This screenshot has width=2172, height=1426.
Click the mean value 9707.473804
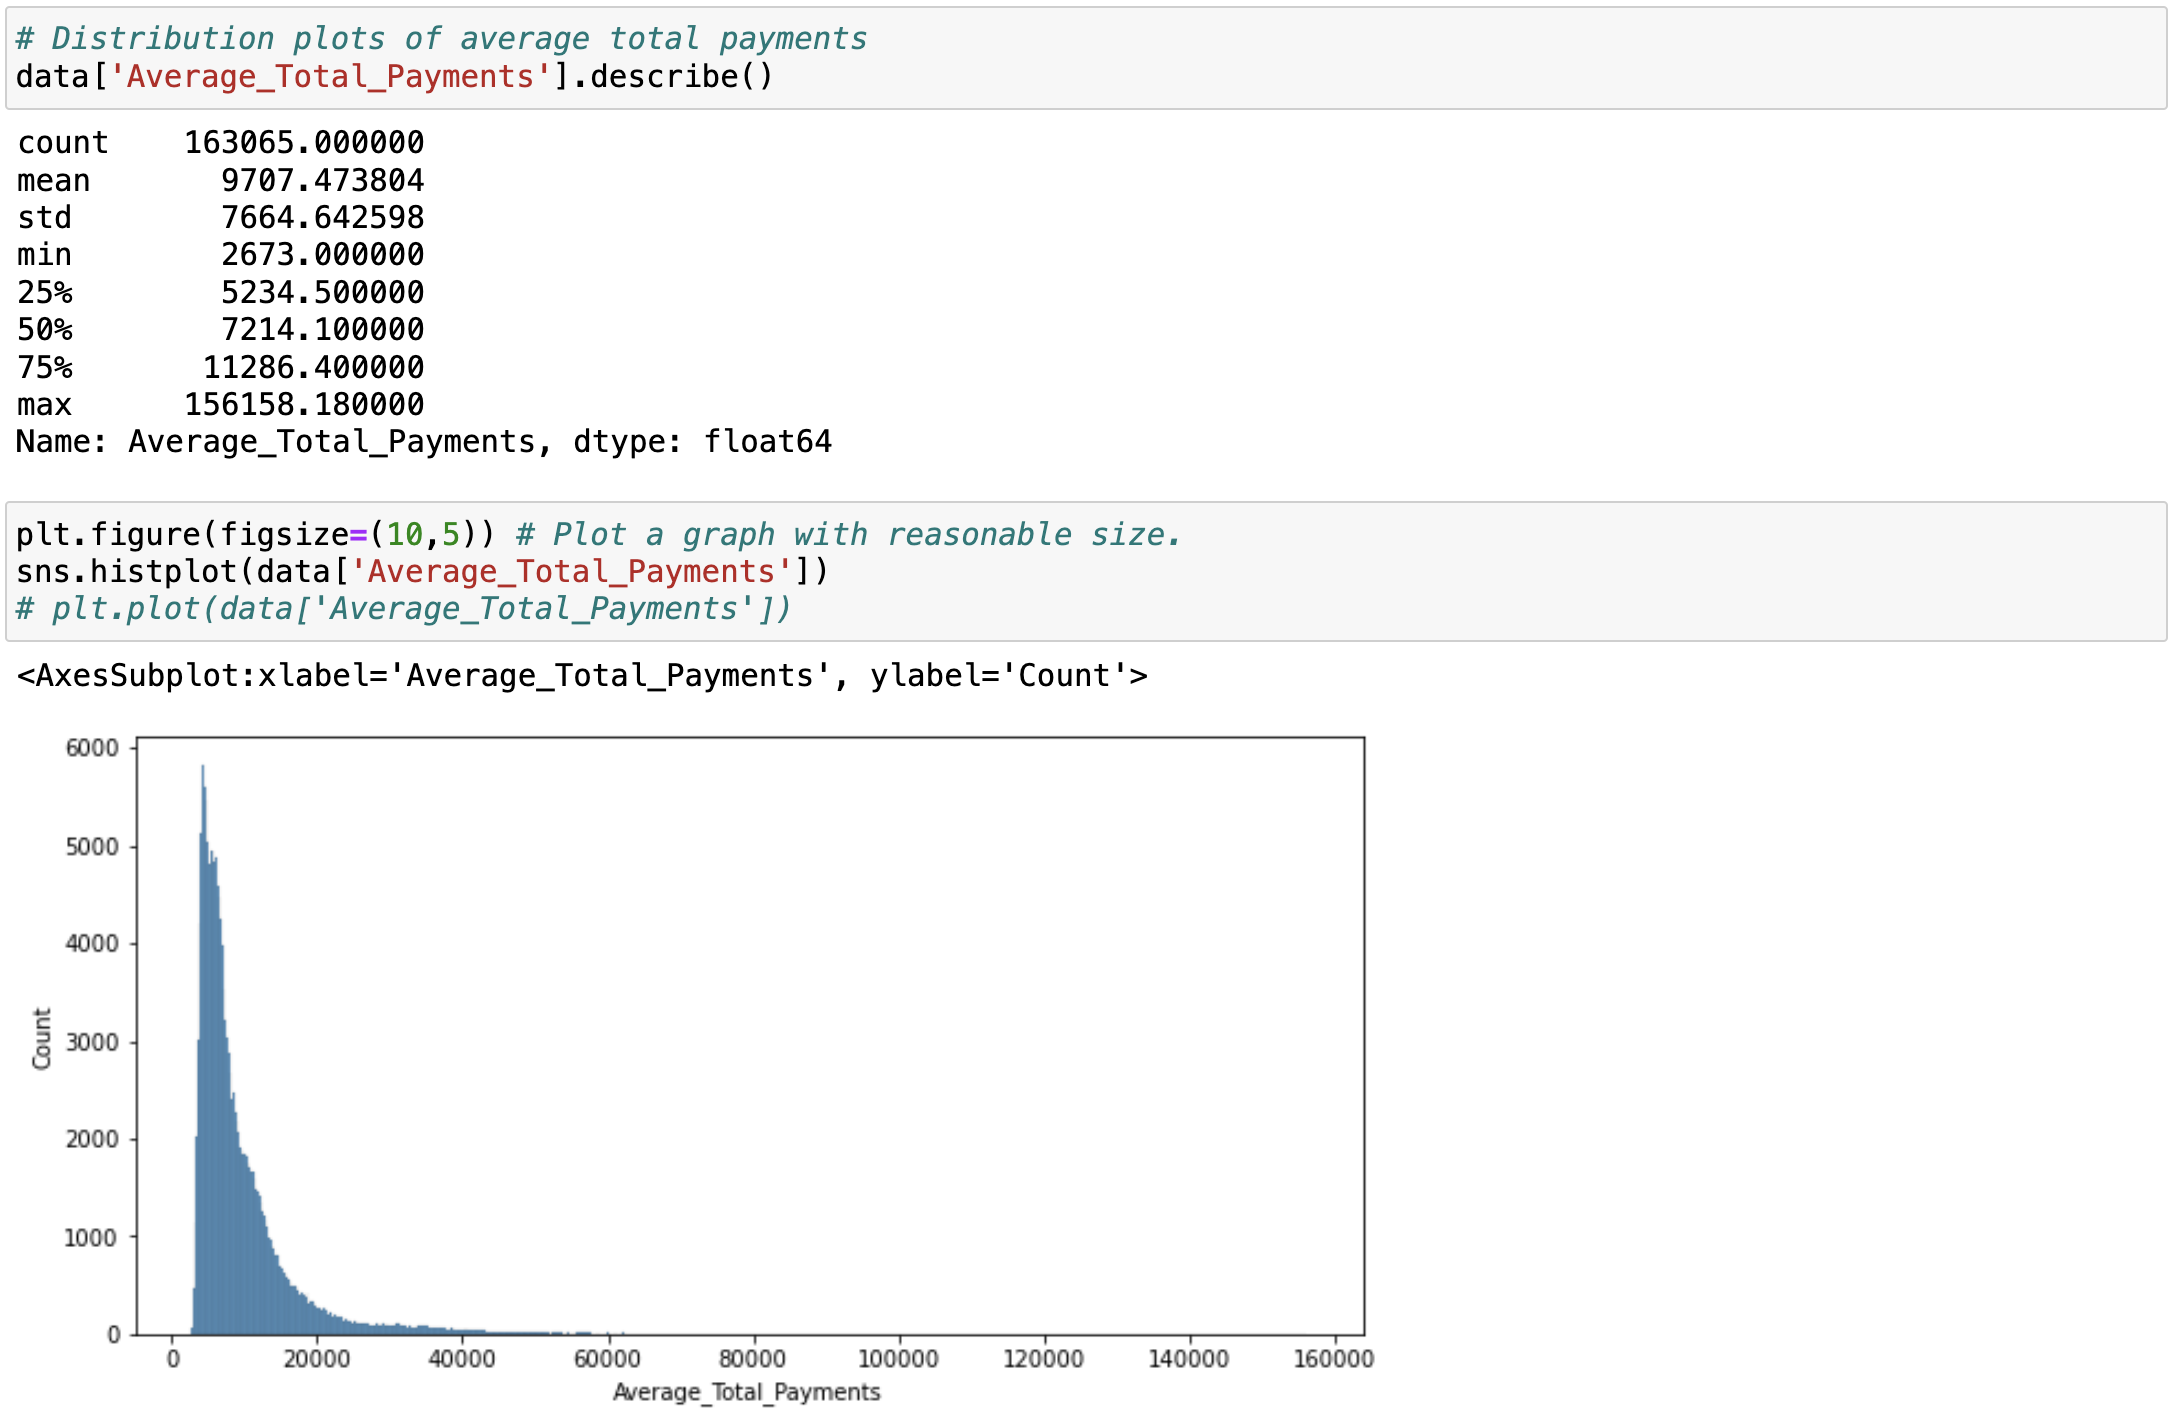point(322,181)
